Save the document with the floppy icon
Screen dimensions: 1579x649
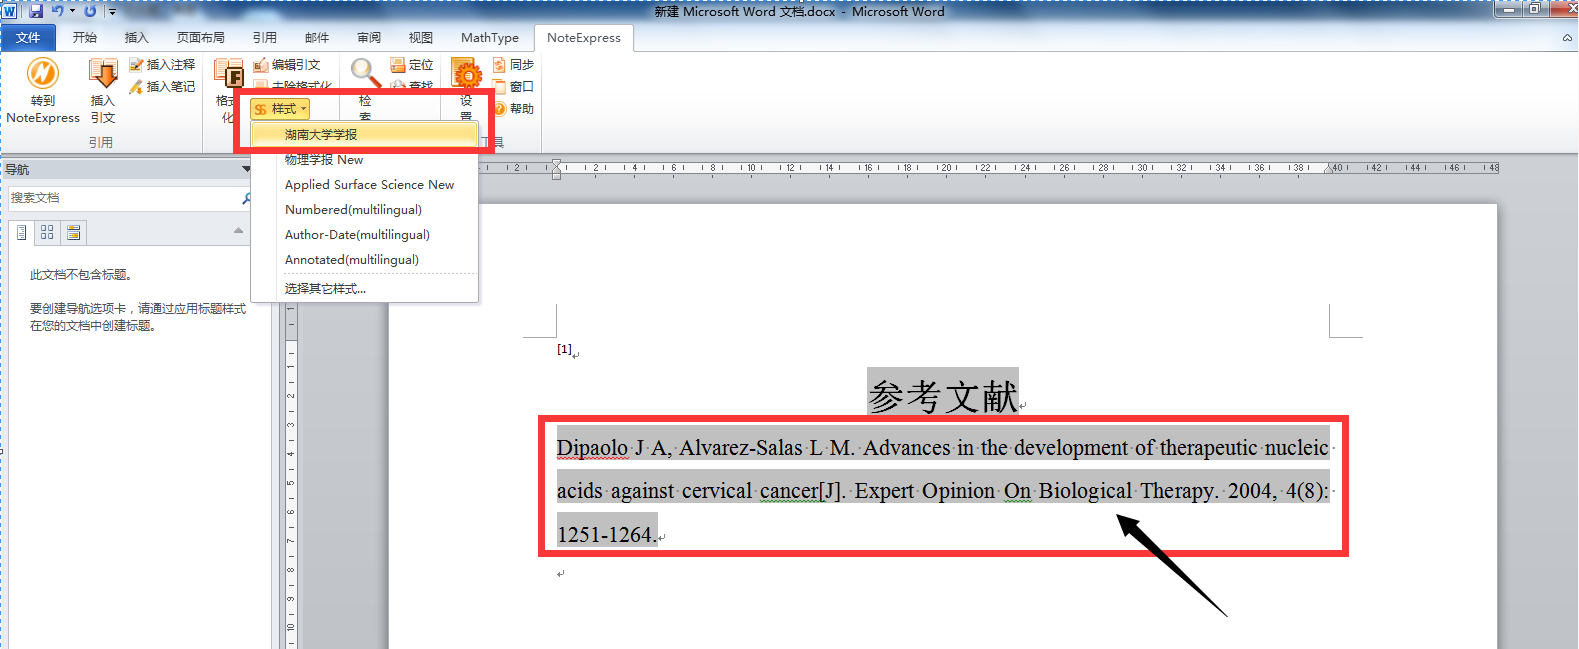[36, 11]
